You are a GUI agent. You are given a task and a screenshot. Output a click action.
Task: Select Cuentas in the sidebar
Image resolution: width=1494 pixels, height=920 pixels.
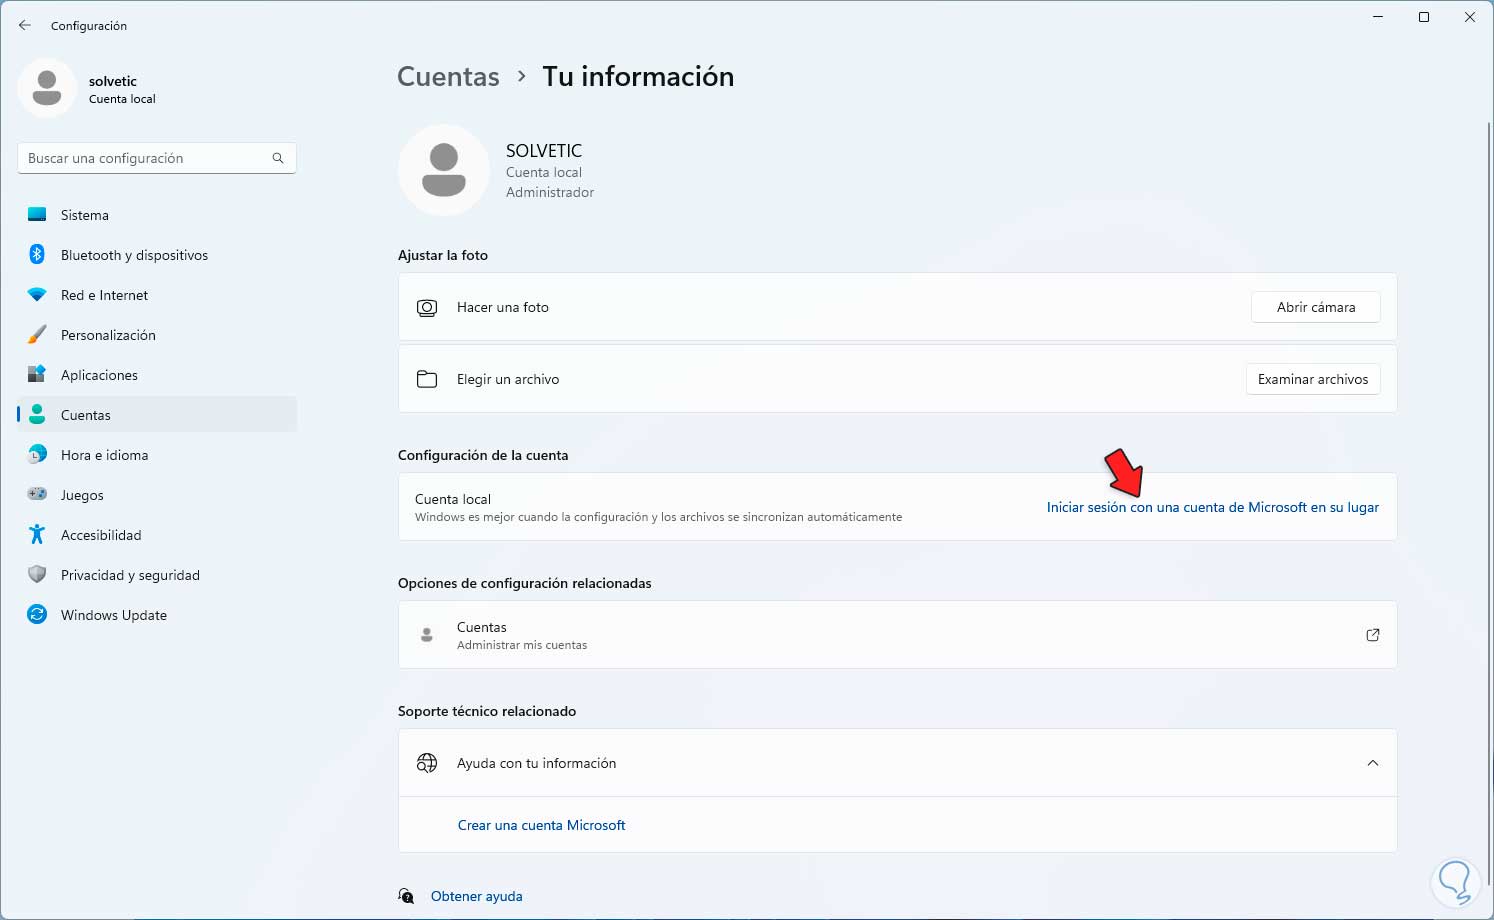click(x=157, y=415)
